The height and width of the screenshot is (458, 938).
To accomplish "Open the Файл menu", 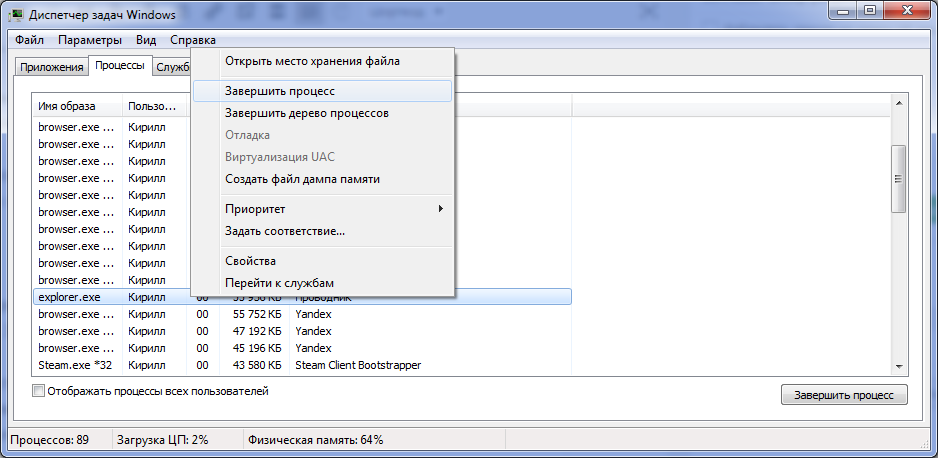I will pyautogui.click(x=29, y=41).
